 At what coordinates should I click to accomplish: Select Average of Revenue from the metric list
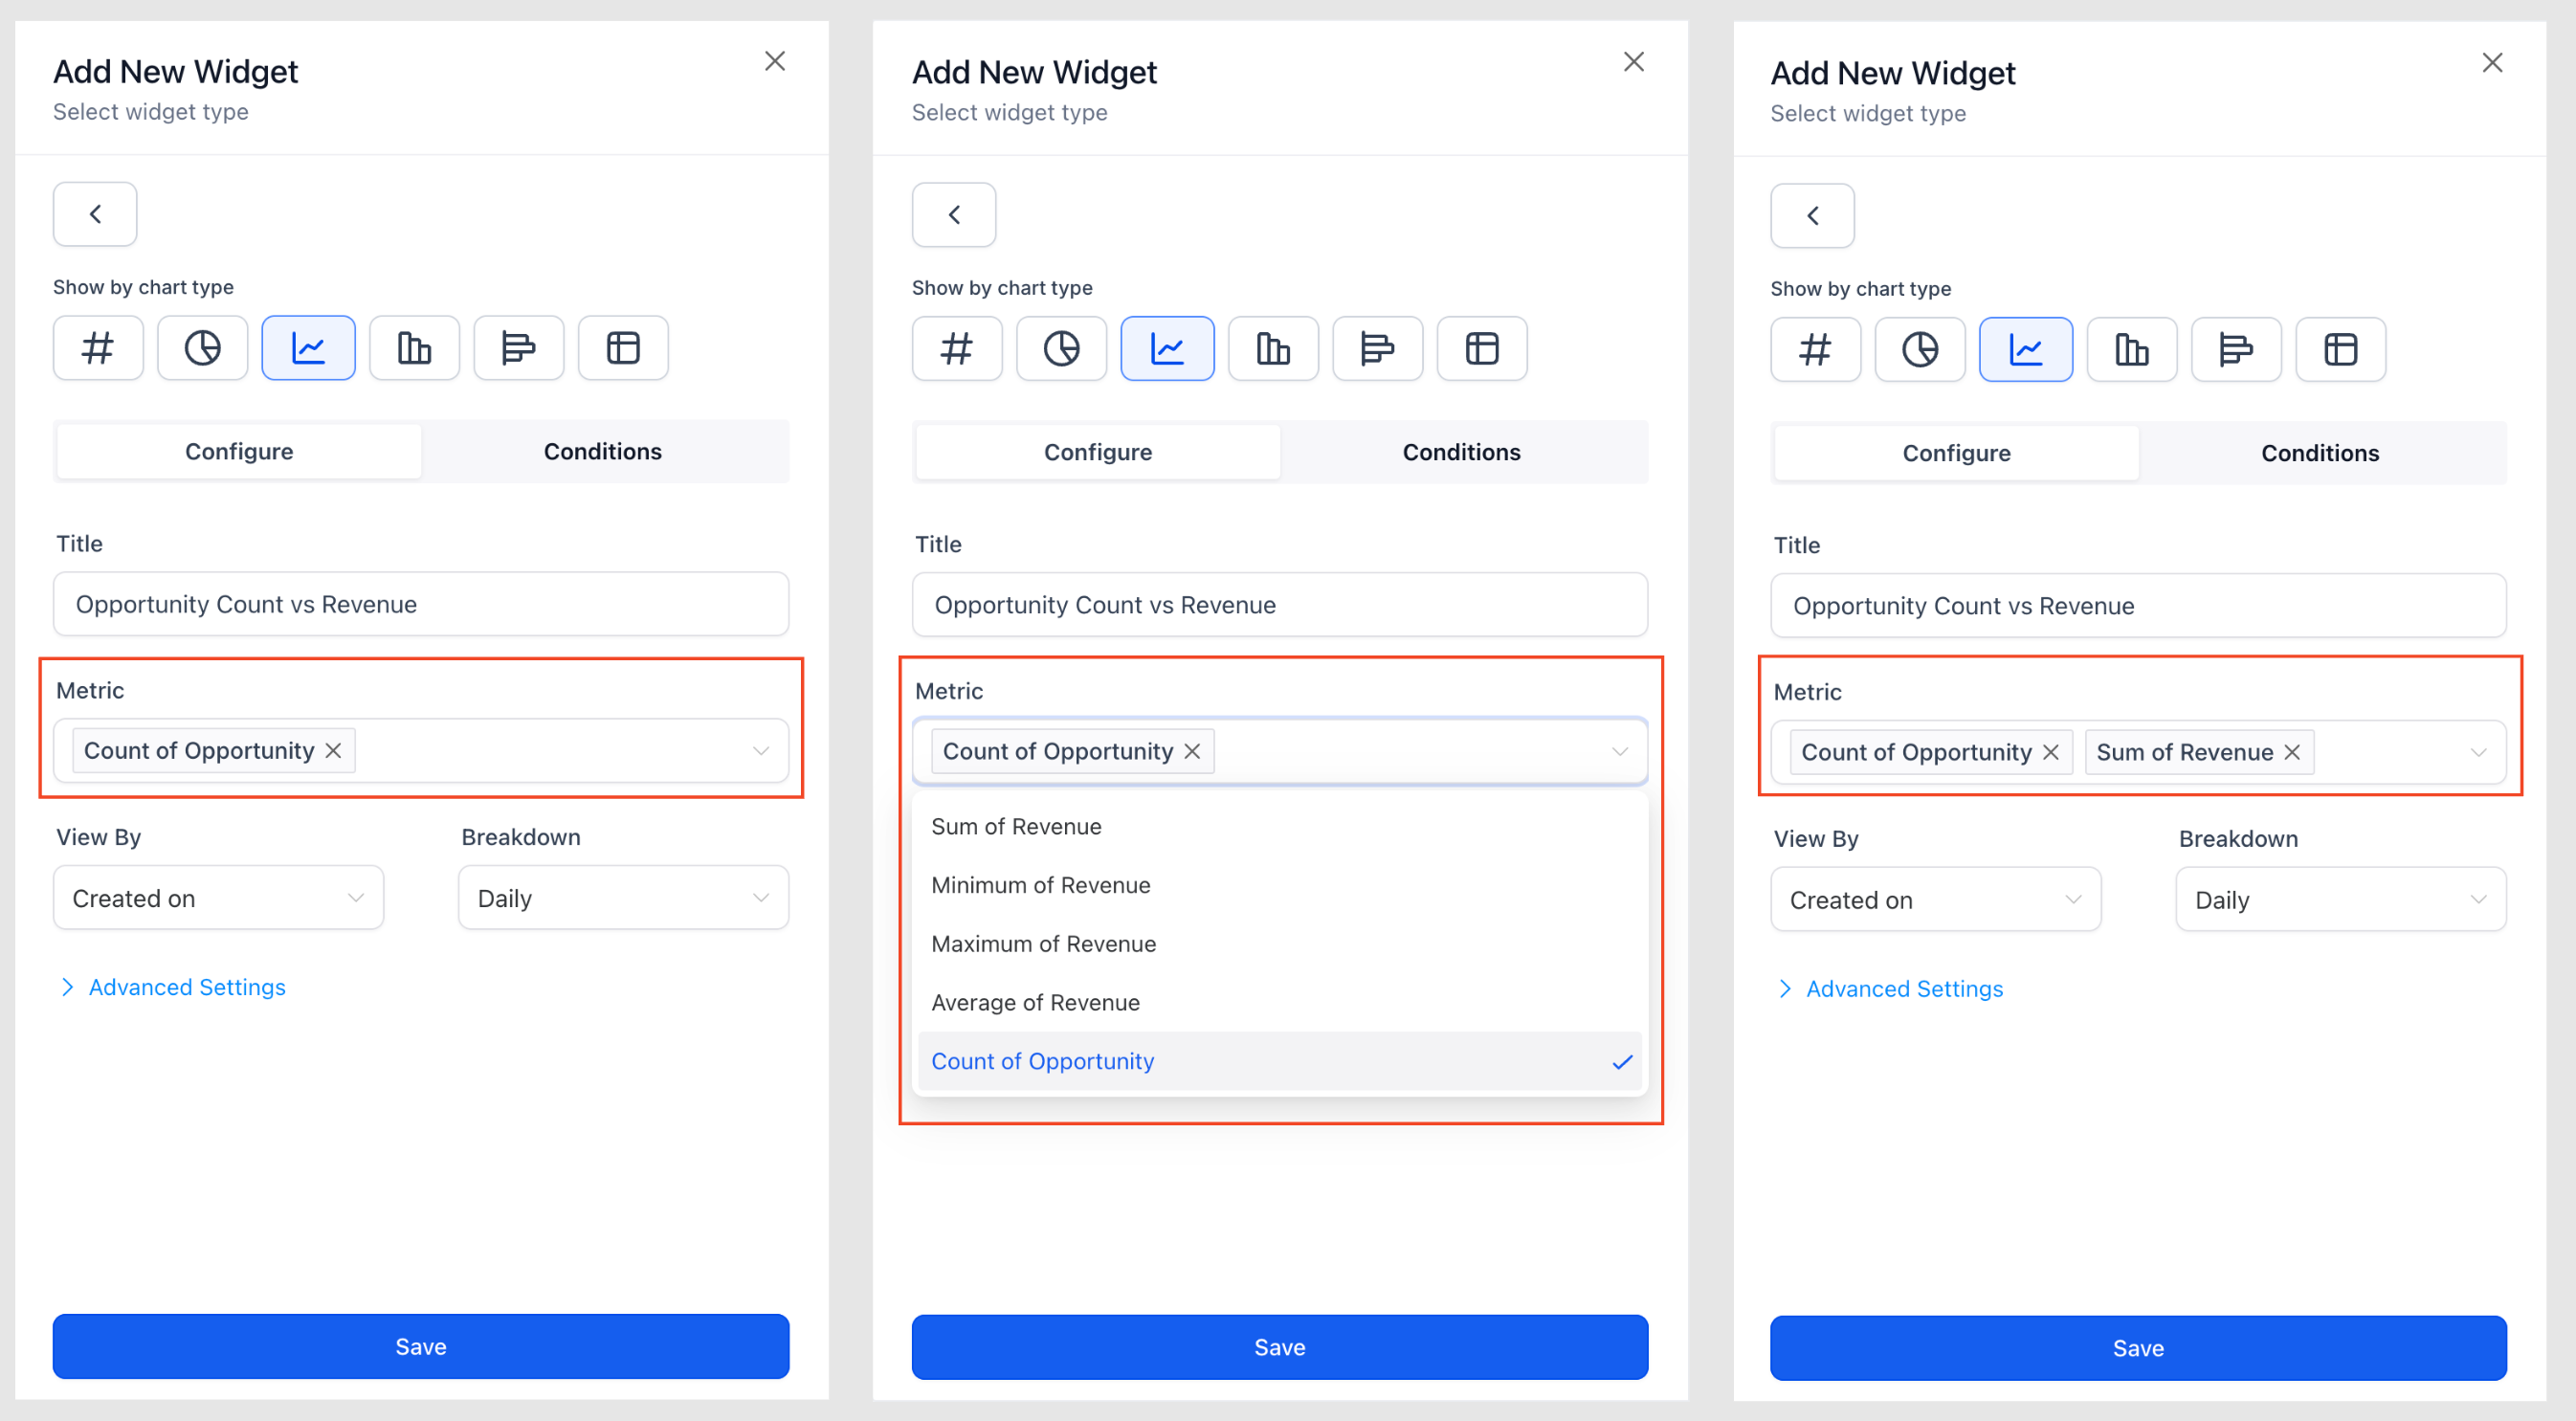pyautogui.click(x=1035, y=1002)
